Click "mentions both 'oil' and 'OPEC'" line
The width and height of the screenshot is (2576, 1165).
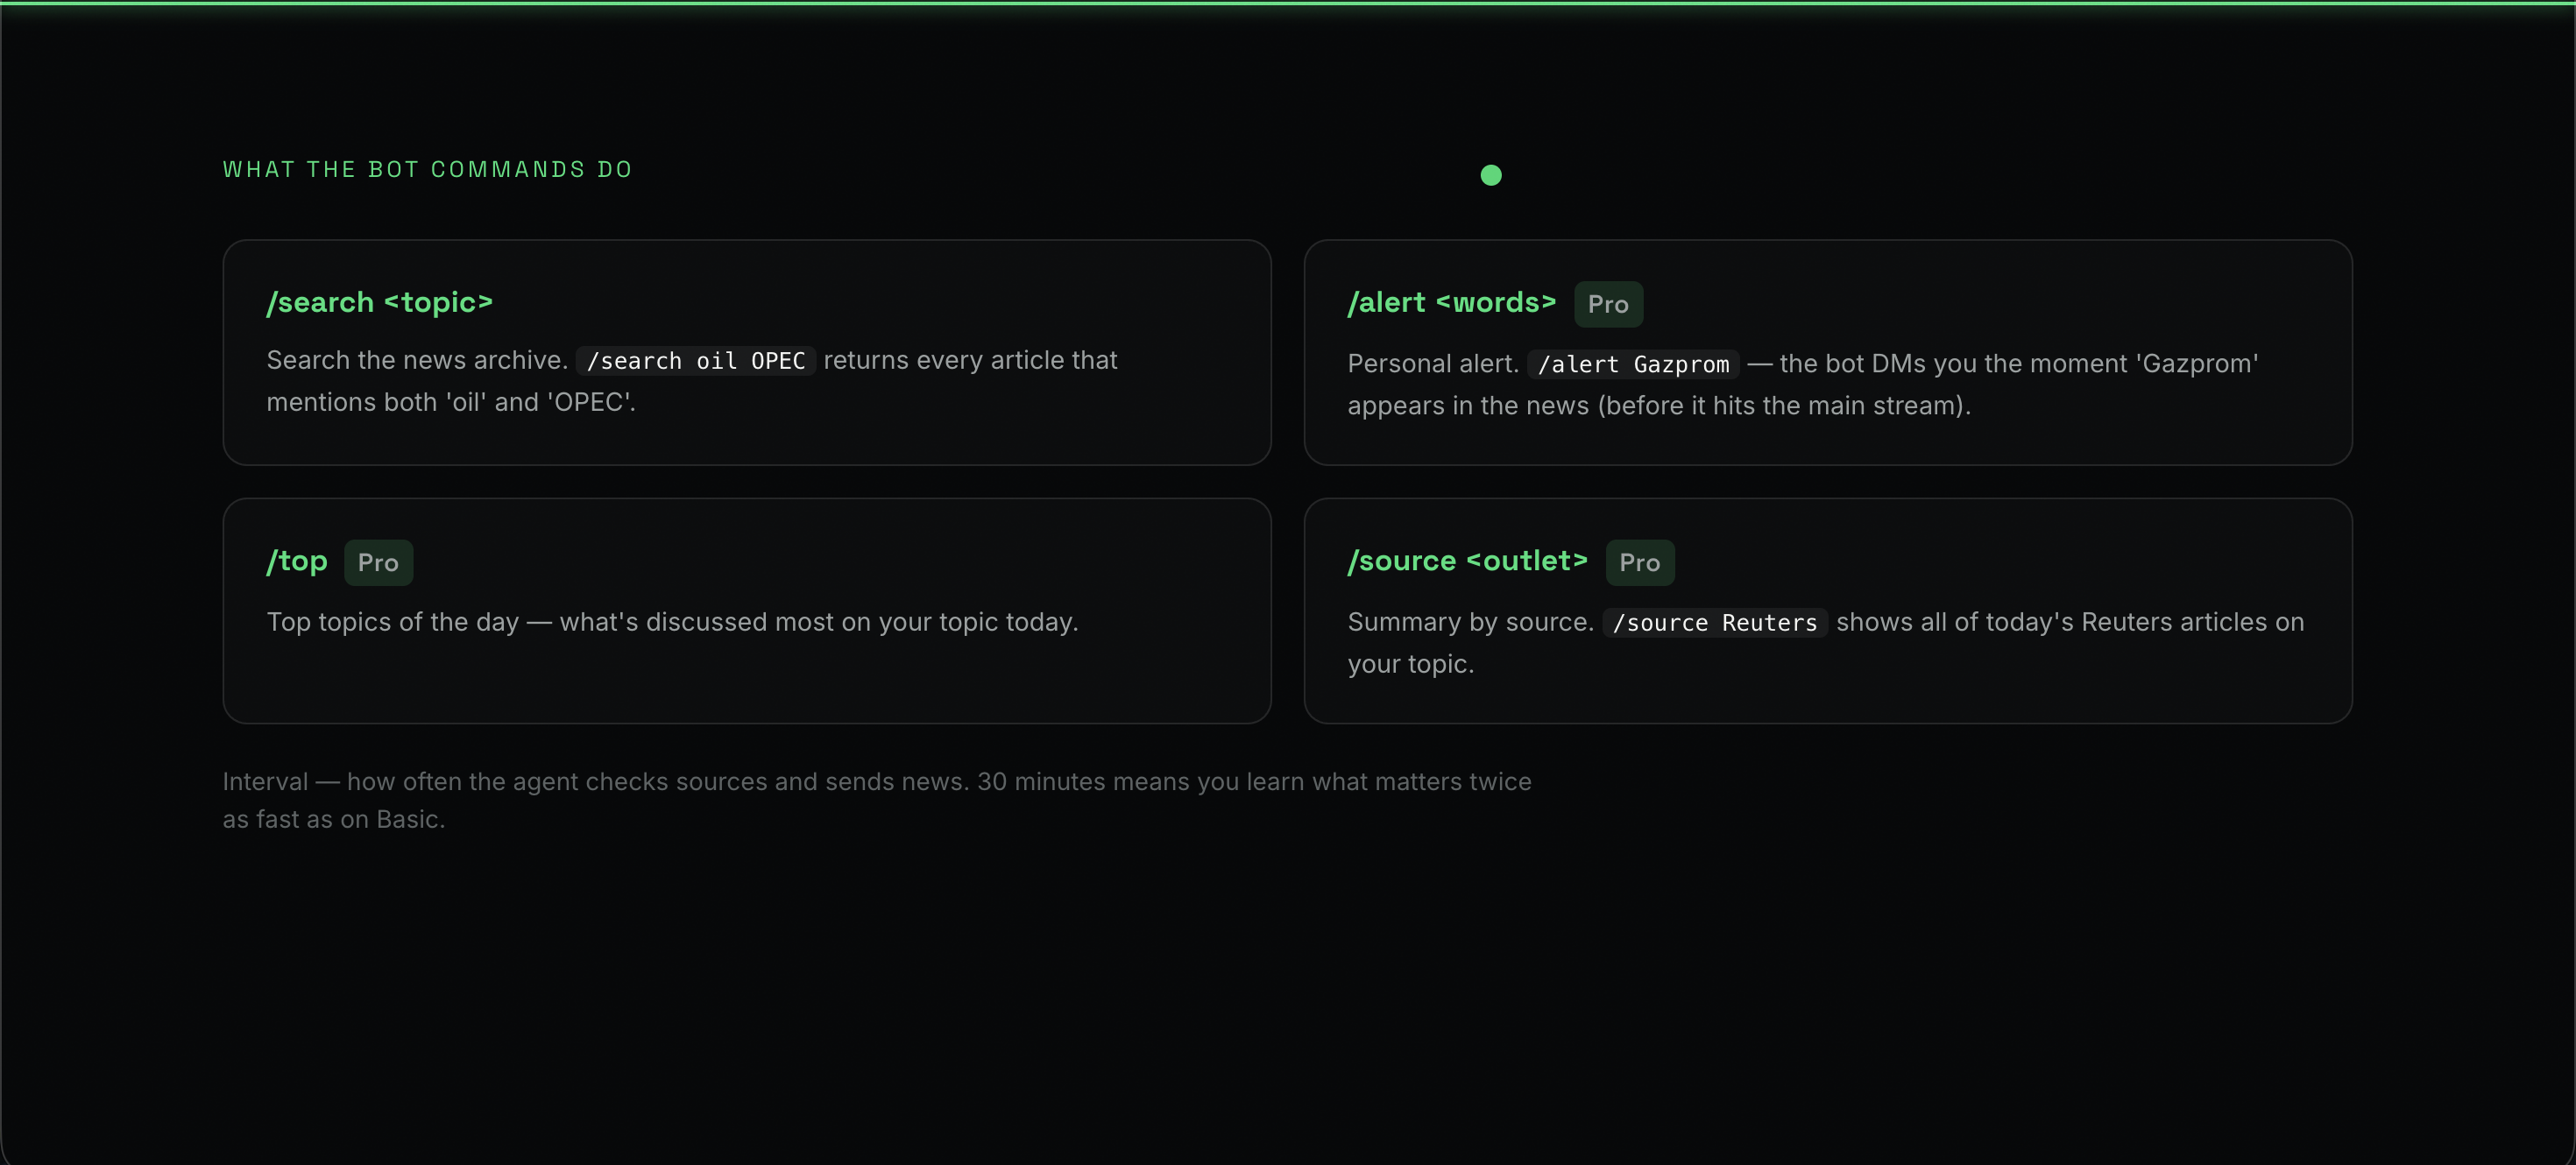(451, 402)
